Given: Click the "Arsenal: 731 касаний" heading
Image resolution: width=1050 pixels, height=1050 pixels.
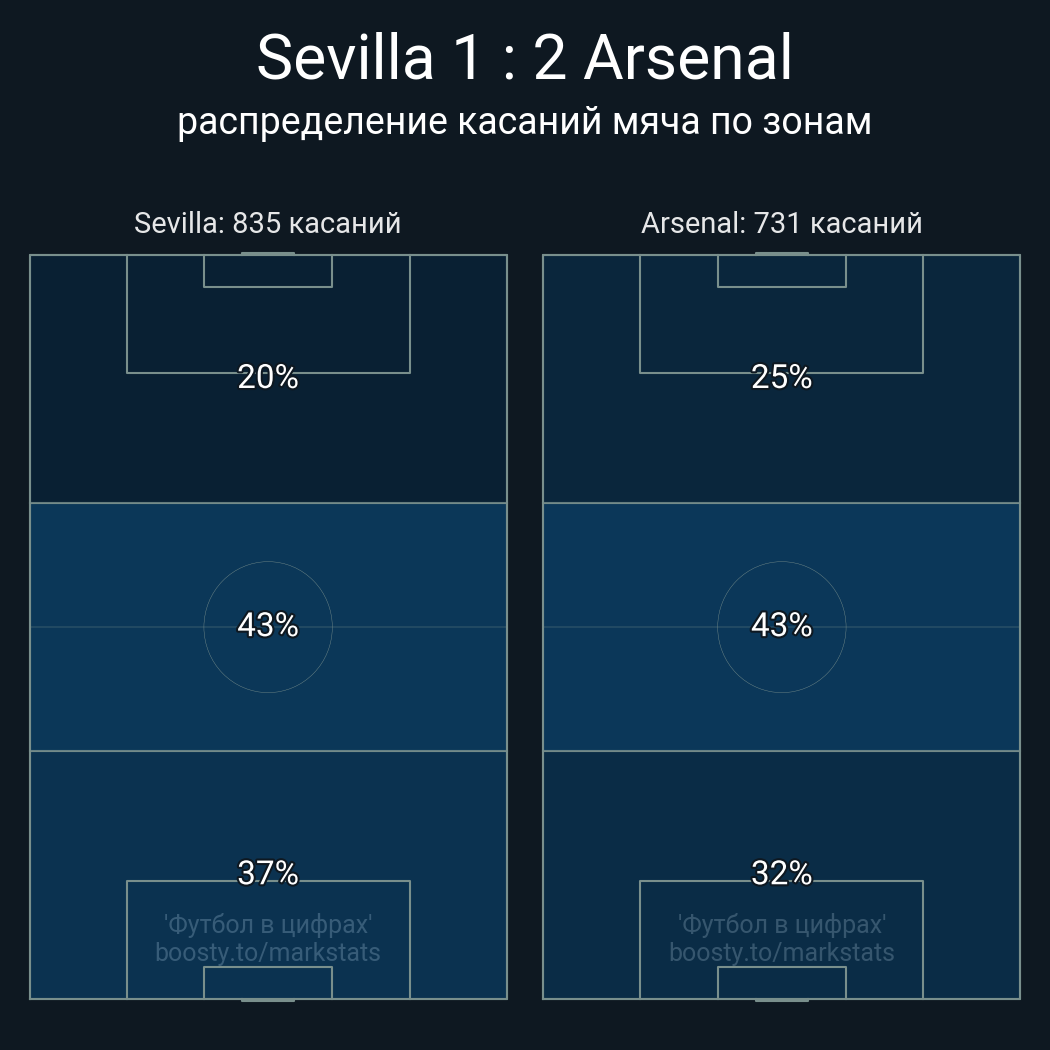Looking at the screenshot, I should point(781,223).
